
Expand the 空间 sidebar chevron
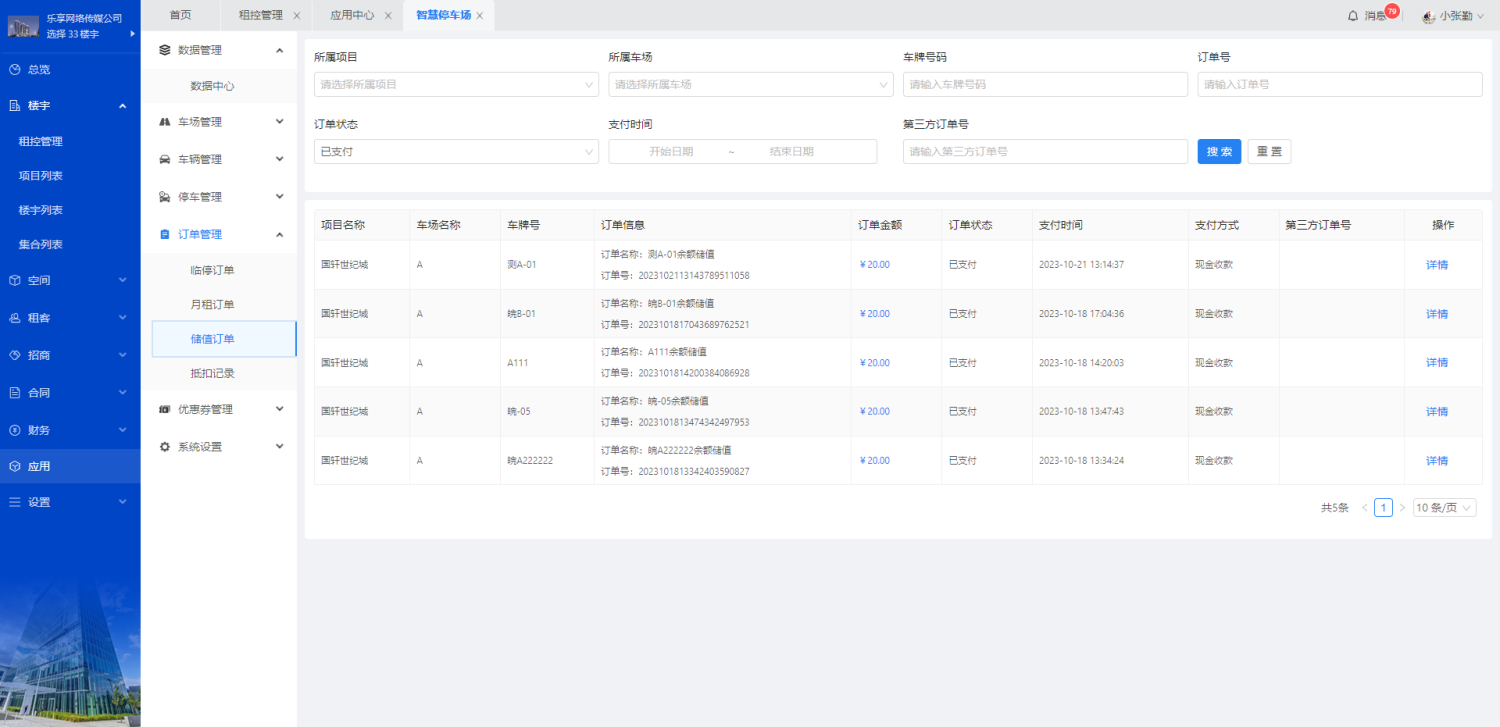pyautogui.click(x=122, y=280)
